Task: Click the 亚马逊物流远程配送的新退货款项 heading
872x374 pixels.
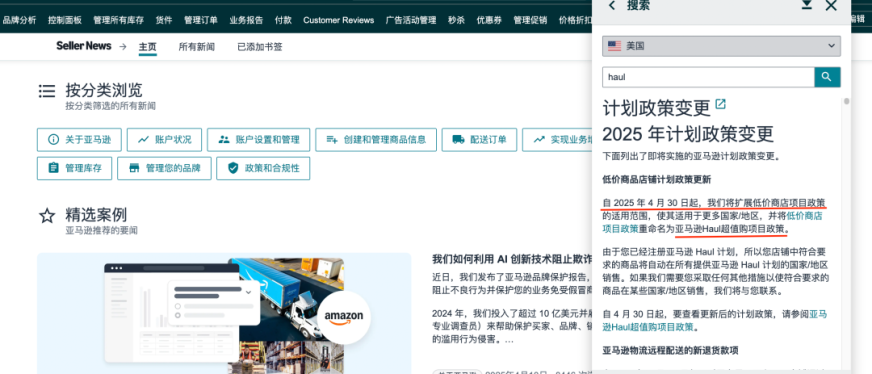Action: pyautogui.click(x=670, y=350)
